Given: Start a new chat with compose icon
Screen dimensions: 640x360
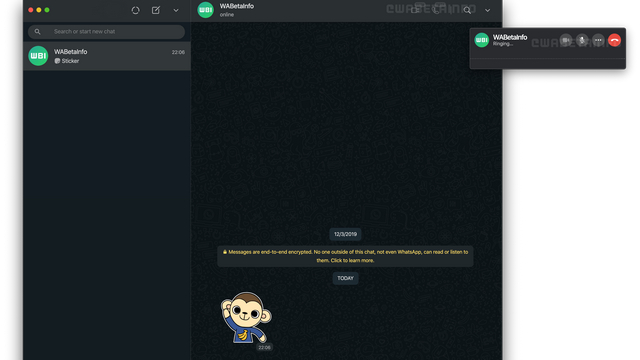Looking at the screenshot, I should (x=156, y=10).
